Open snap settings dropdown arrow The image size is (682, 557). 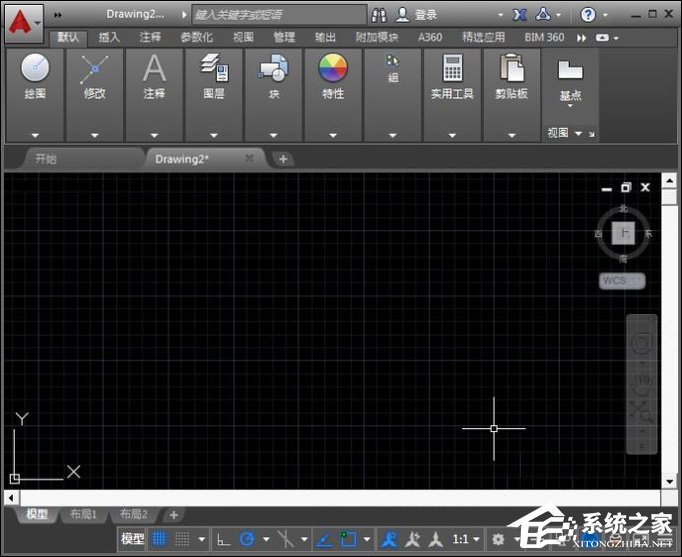(x=201, y=540)
